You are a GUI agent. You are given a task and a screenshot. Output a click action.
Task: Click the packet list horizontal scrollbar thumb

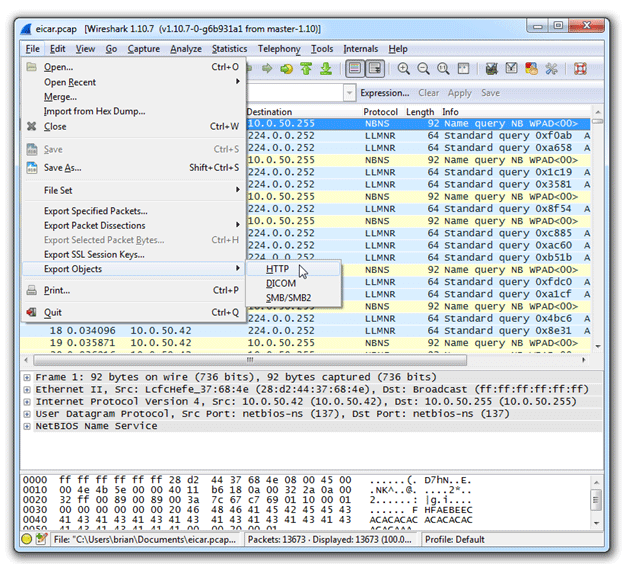(x=250, y=360)
